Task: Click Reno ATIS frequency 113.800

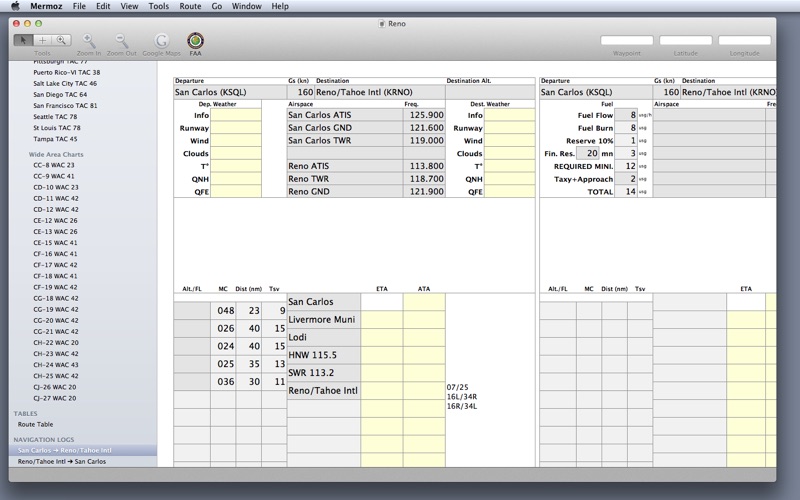Action: click(424, 166)
